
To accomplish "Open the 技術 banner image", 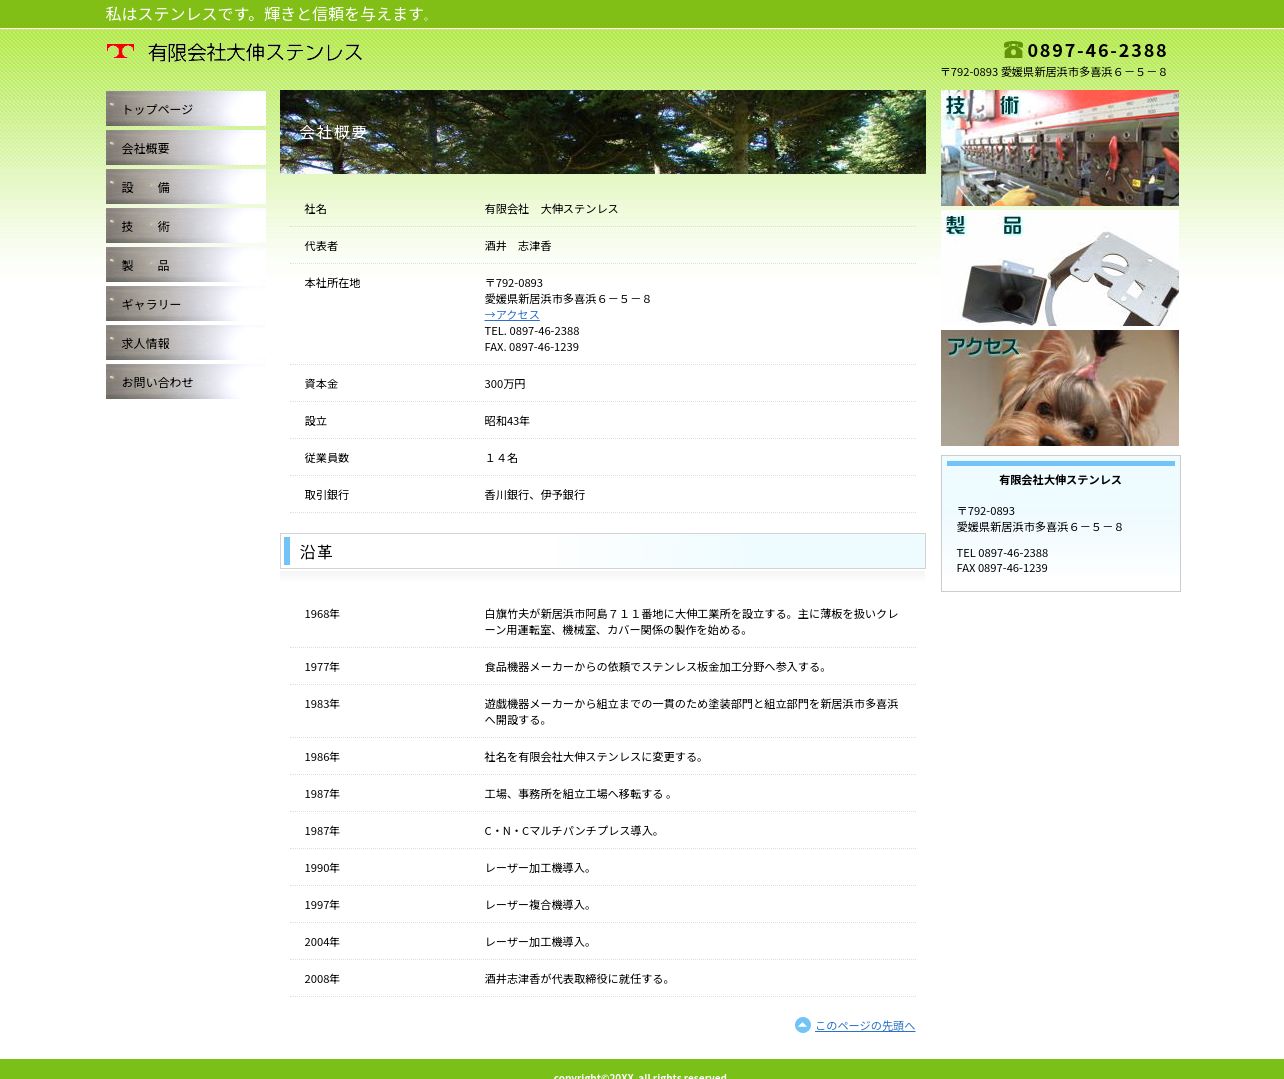I will click(1060, 148).
